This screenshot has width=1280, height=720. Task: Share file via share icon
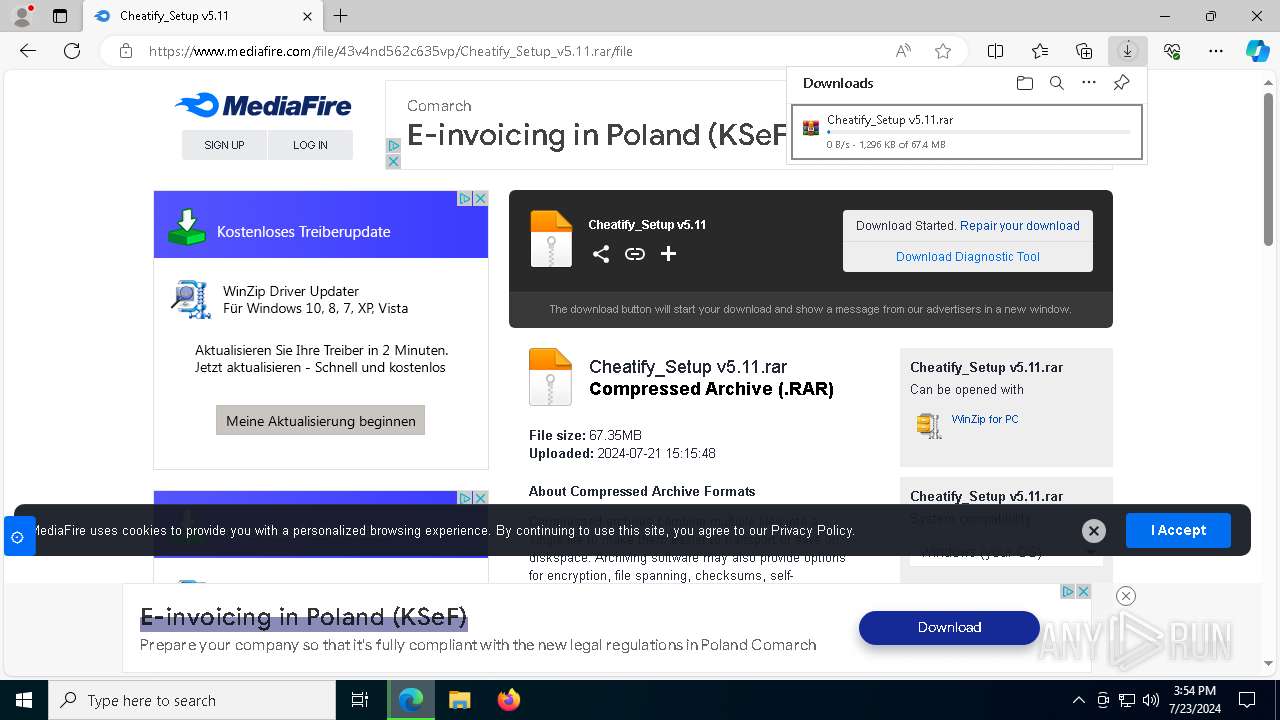pyautogui.click(x=600, y=254)
